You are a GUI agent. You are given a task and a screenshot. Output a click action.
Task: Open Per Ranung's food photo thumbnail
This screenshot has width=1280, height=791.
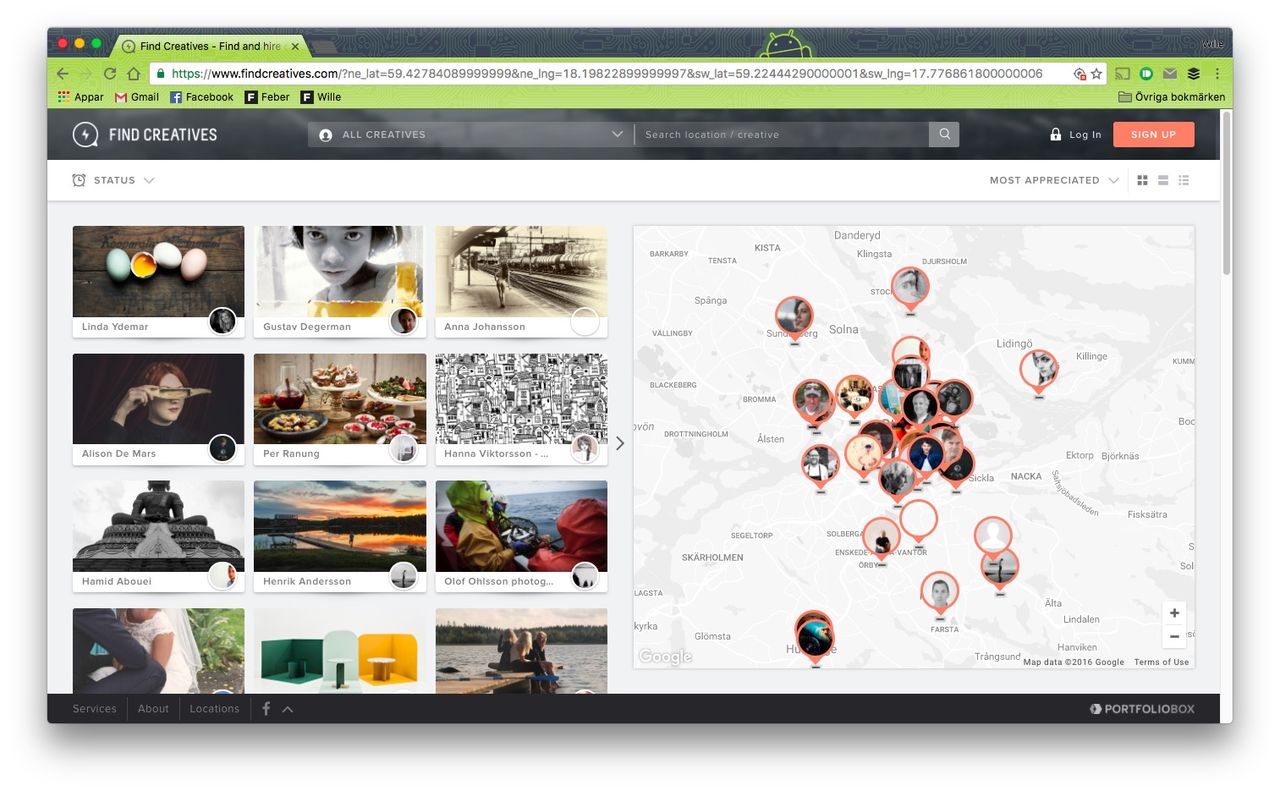click(340, 398)
